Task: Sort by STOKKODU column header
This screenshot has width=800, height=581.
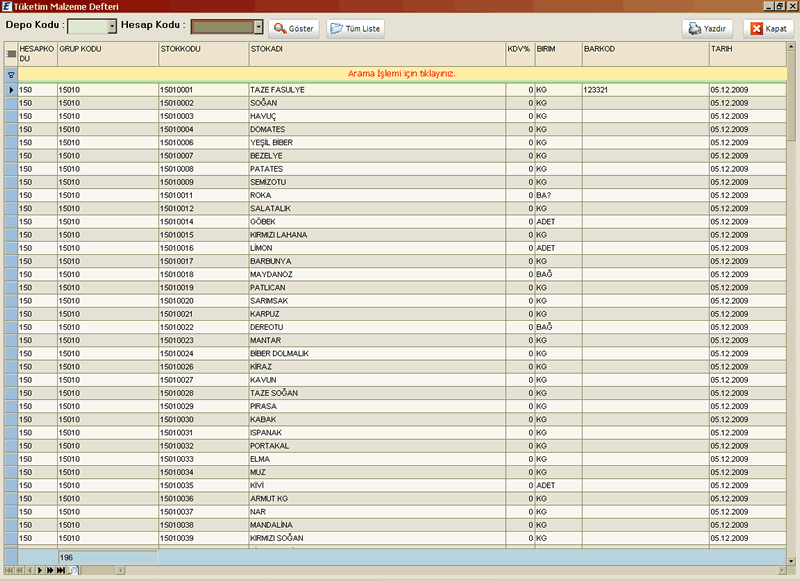Action: pyautogui.click(x=204, y=54)
